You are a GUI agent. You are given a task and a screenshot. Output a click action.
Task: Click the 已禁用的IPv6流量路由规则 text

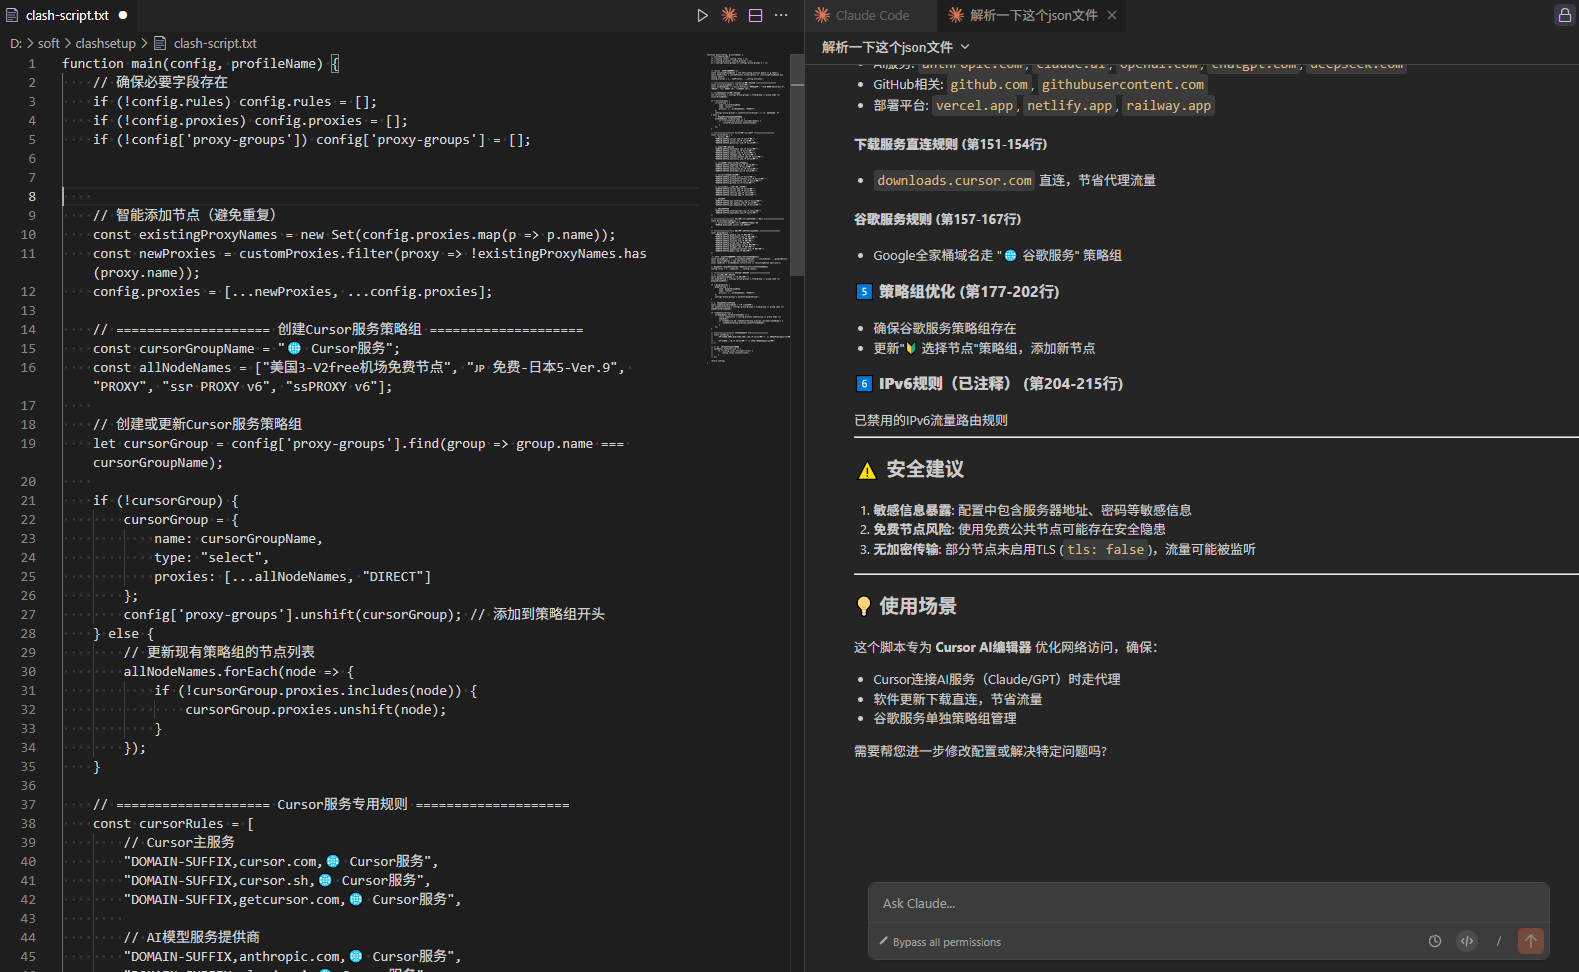click(x=930, y=421)
